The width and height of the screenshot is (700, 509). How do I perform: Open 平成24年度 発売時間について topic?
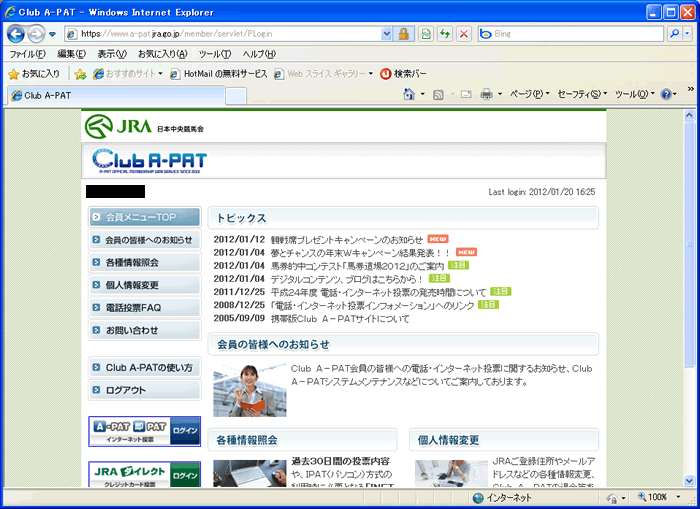click(378, 292)
